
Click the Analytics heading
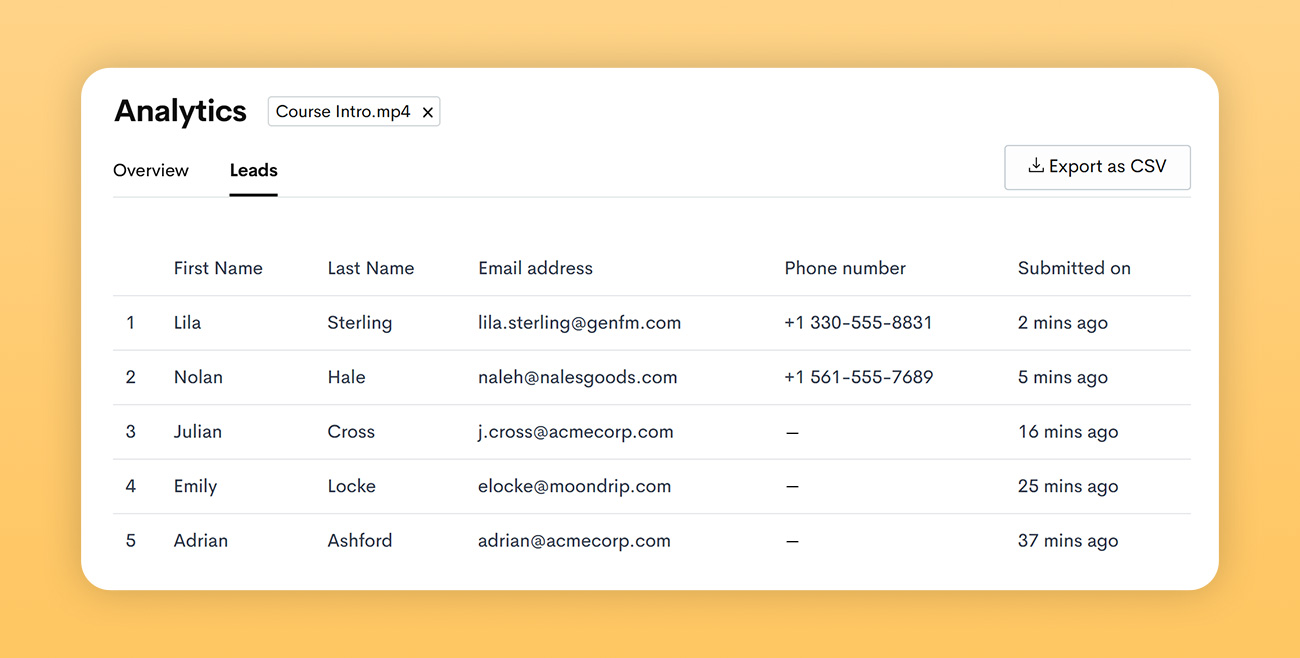(x=180, y=111)
